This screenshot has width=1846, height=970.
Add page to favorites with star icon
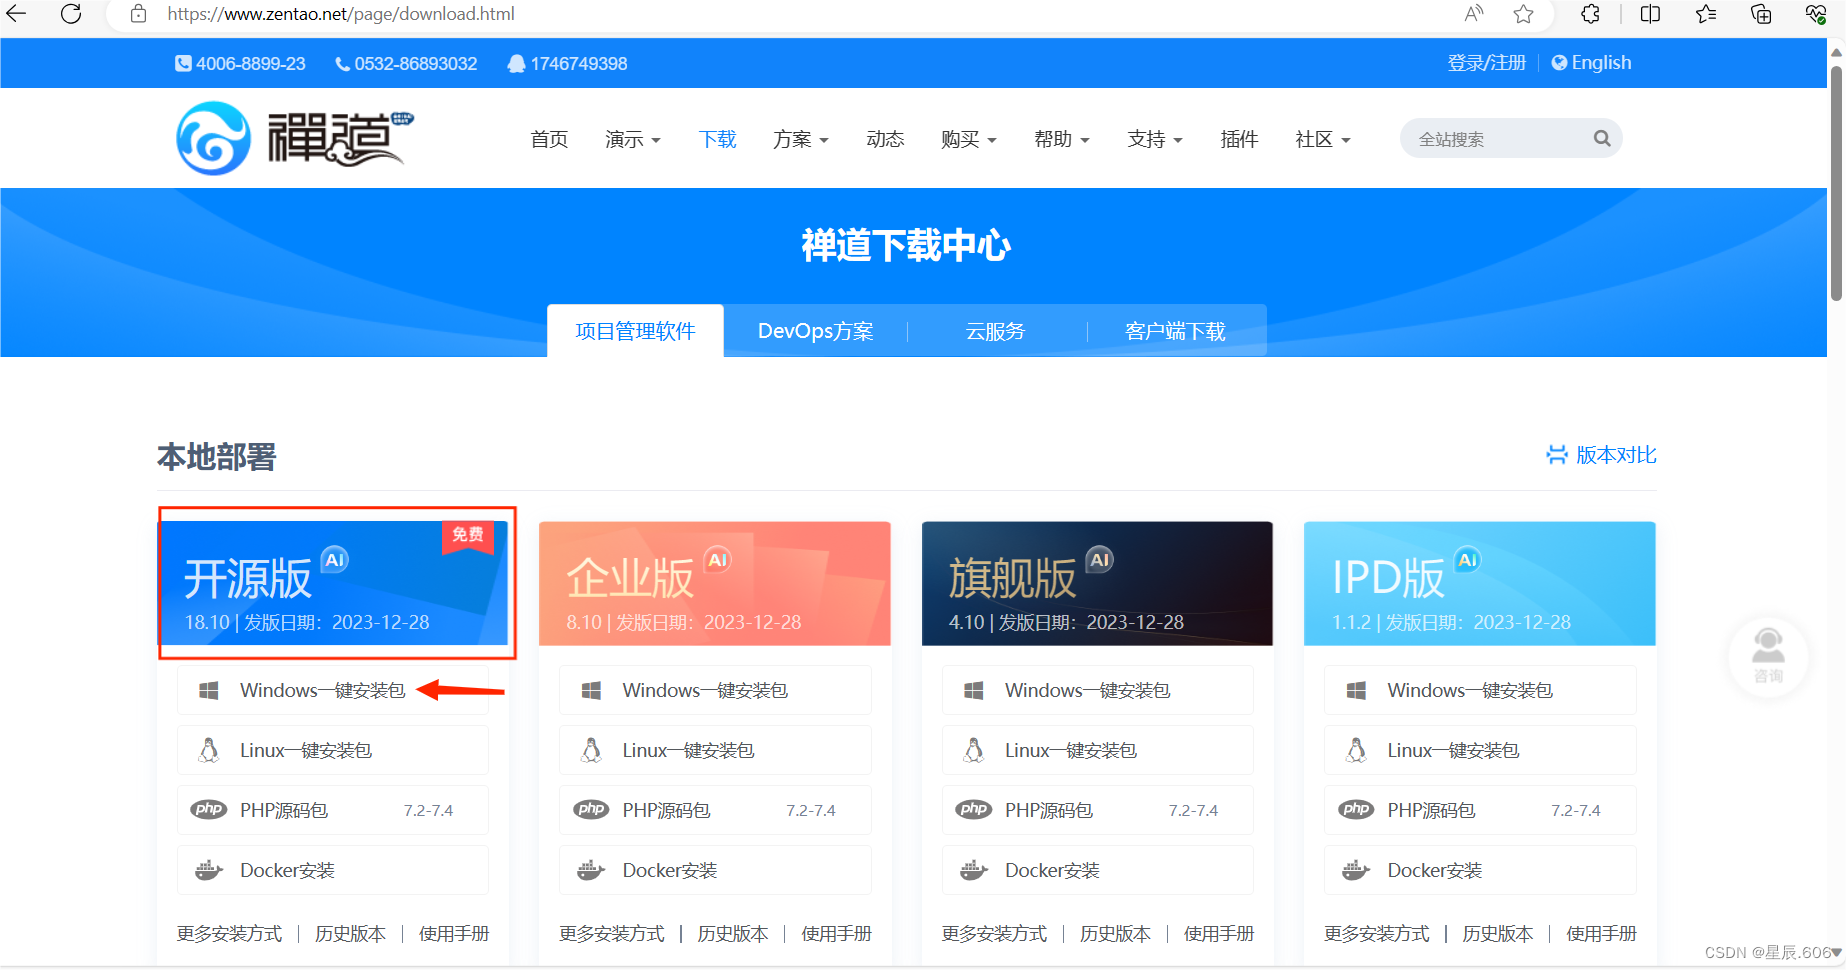[1523, 14]
